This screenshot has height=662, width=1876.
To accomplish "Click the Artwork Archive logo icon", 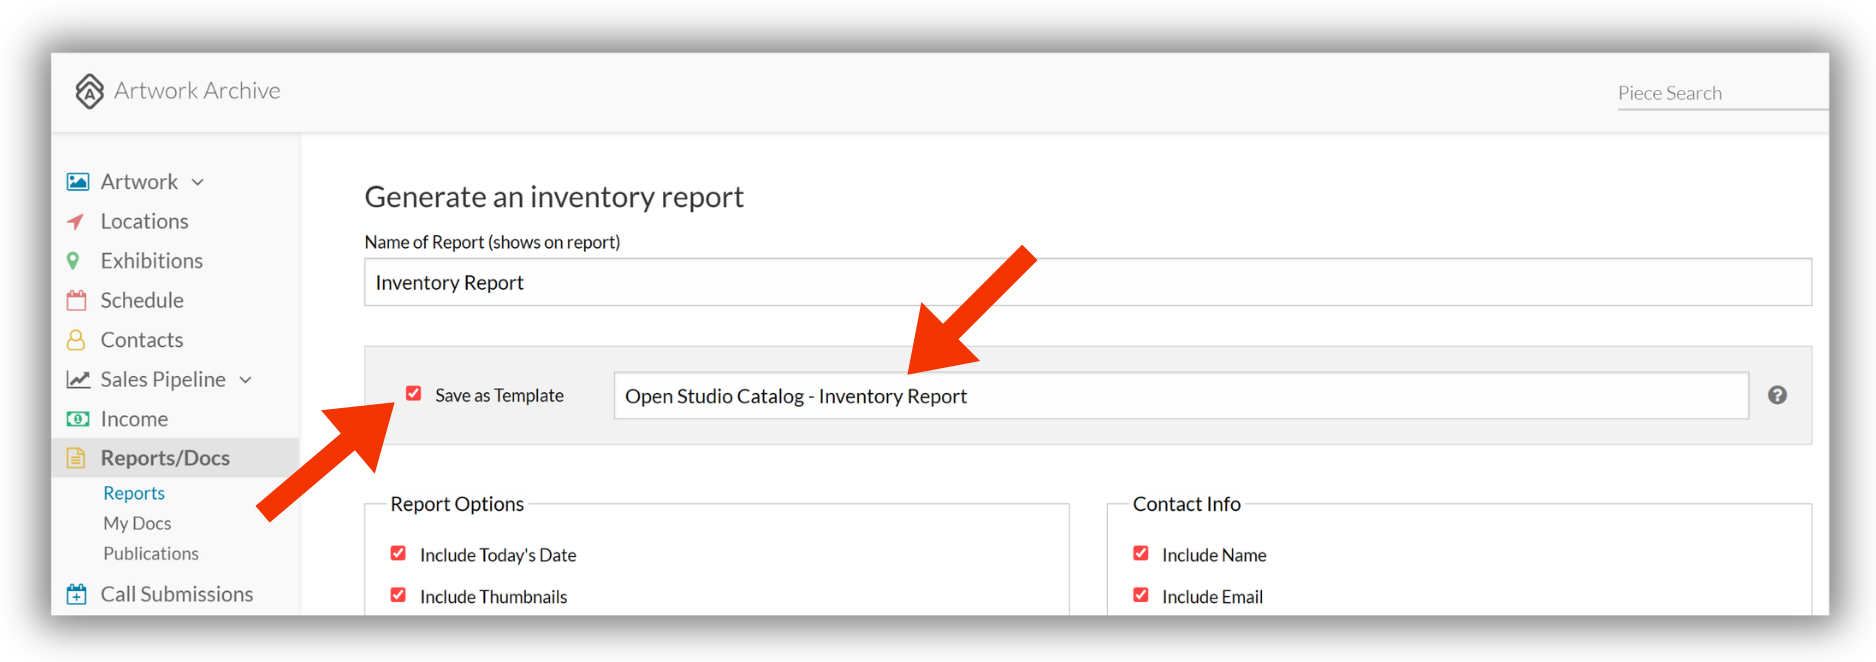I will tap(89, 91).
